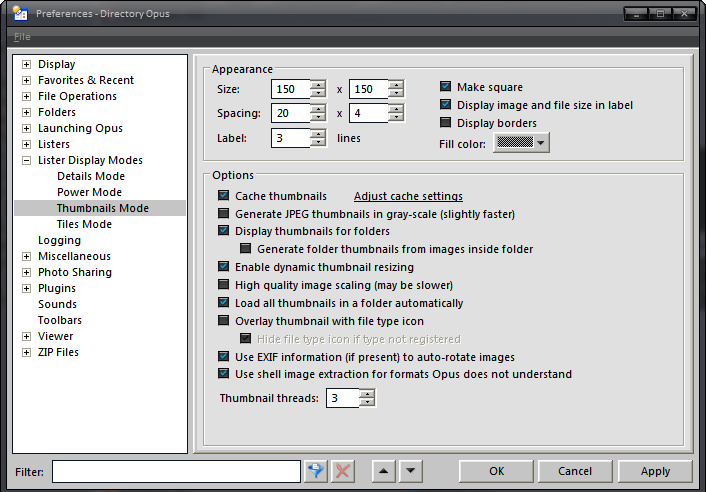Select Tiles Mode in the tree

[84, 224]
